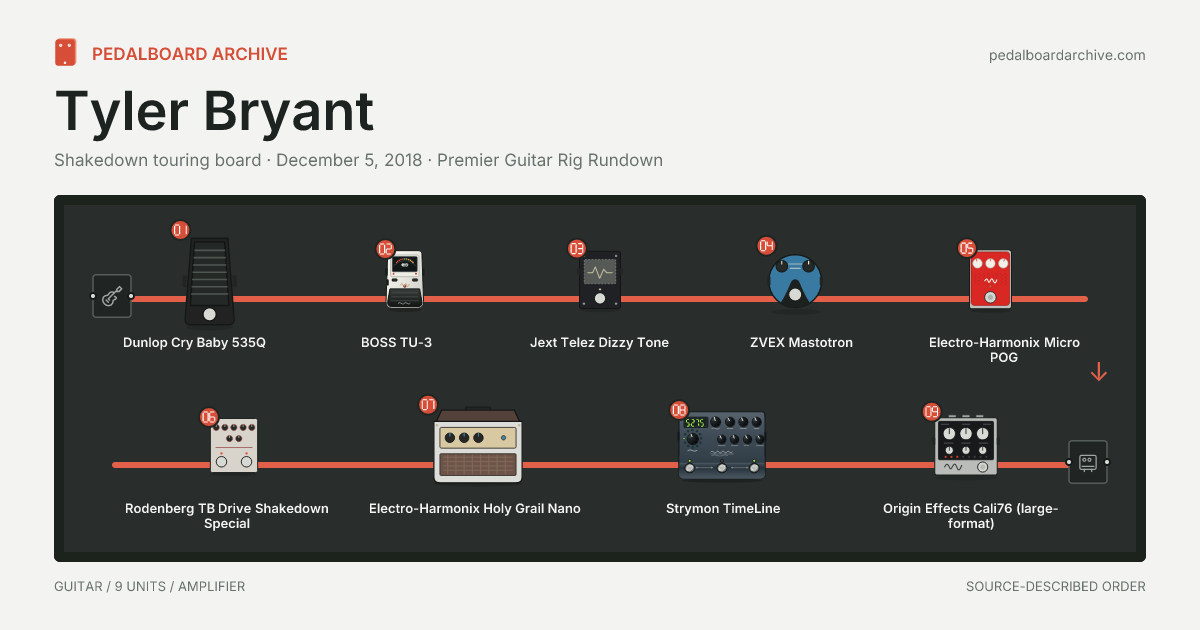
Task: Click the Pedalboard Archive logo icon
Action: click(x=66, y=53)
